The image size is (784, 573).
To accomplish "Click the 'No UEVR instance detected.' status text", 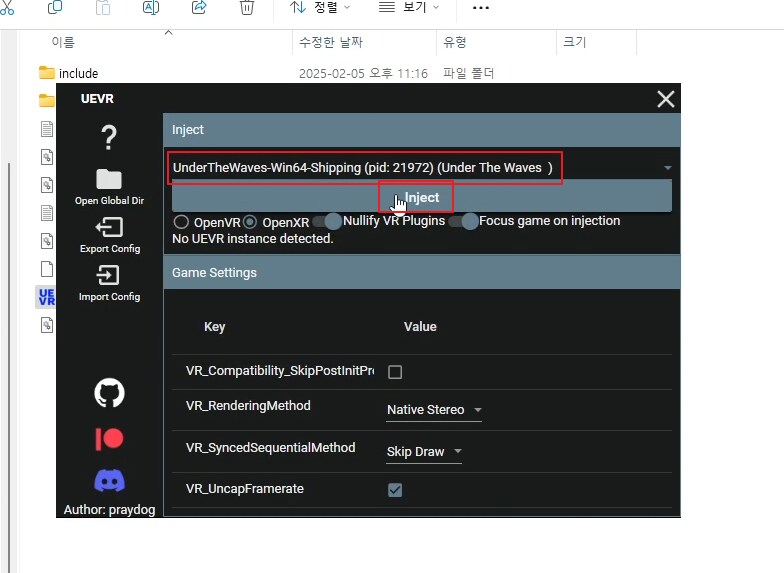I will point(252,238).
